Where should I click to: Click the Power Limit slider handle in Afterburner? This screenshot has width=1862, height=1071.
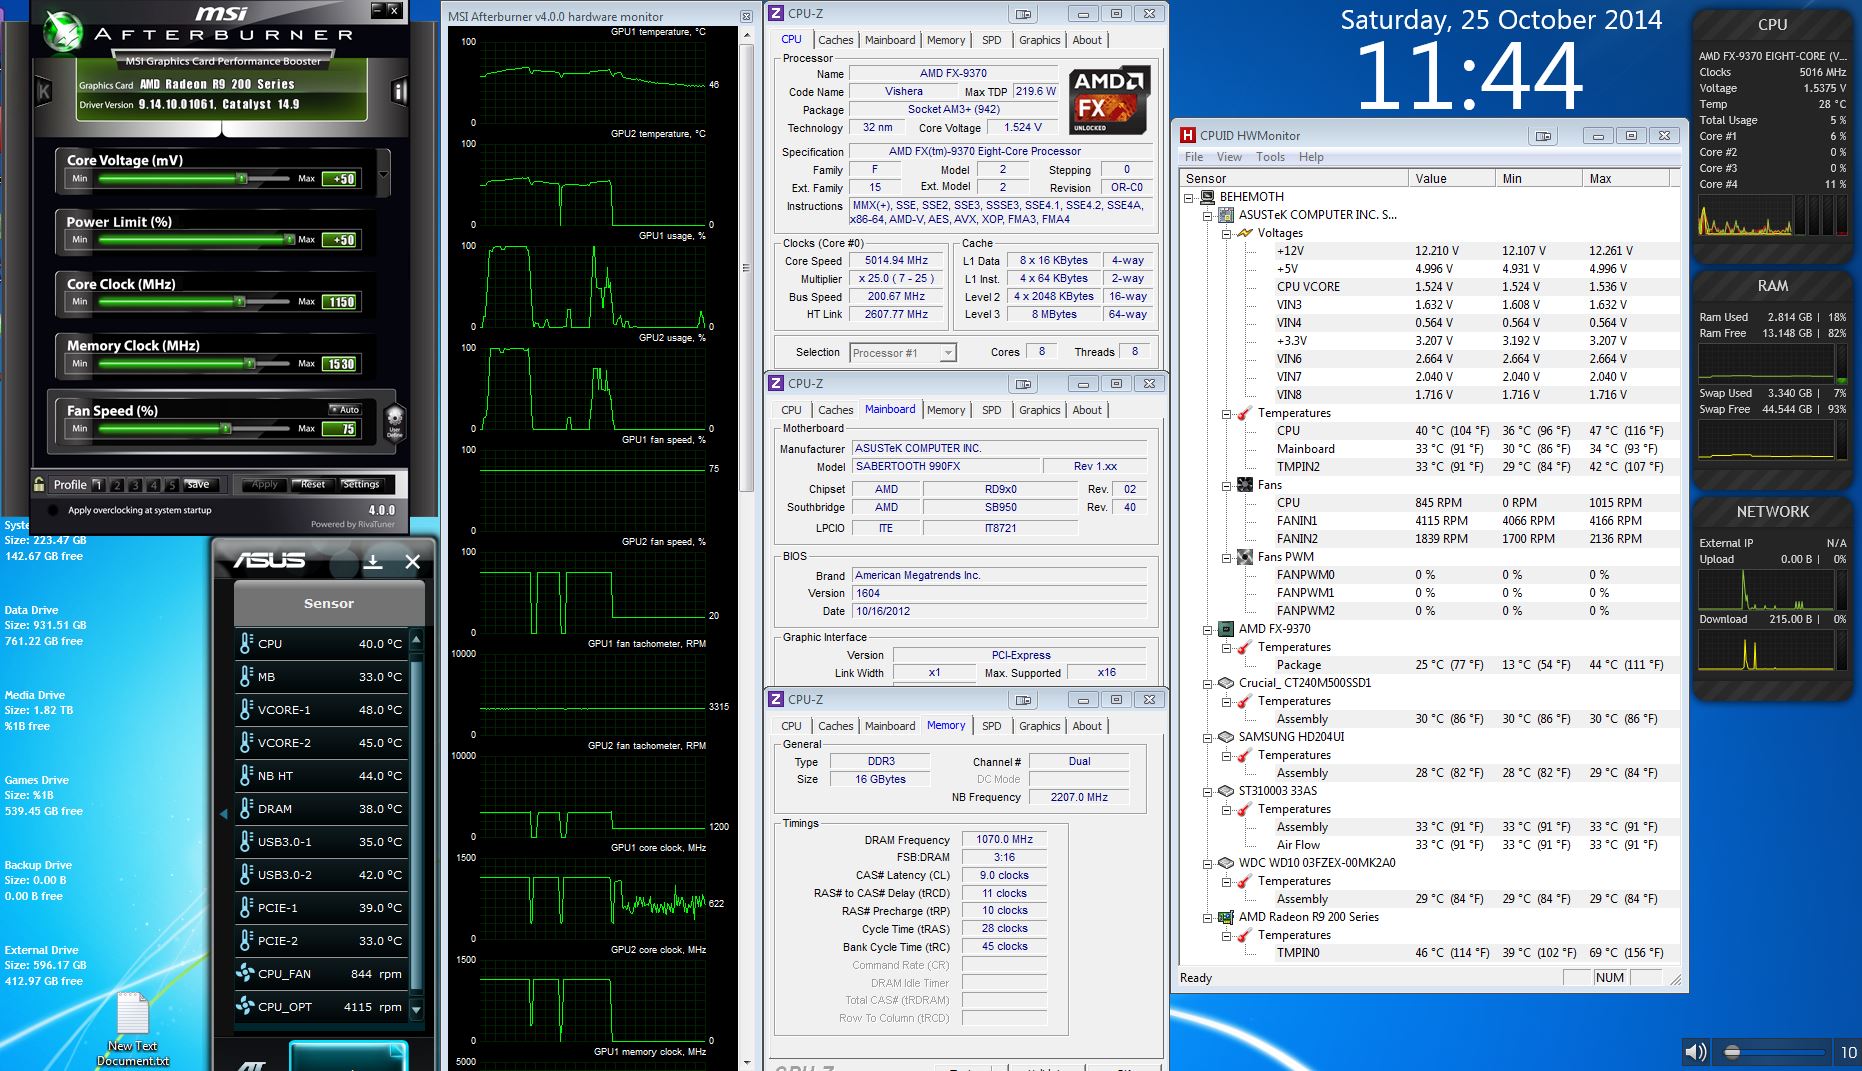(289, 239)
